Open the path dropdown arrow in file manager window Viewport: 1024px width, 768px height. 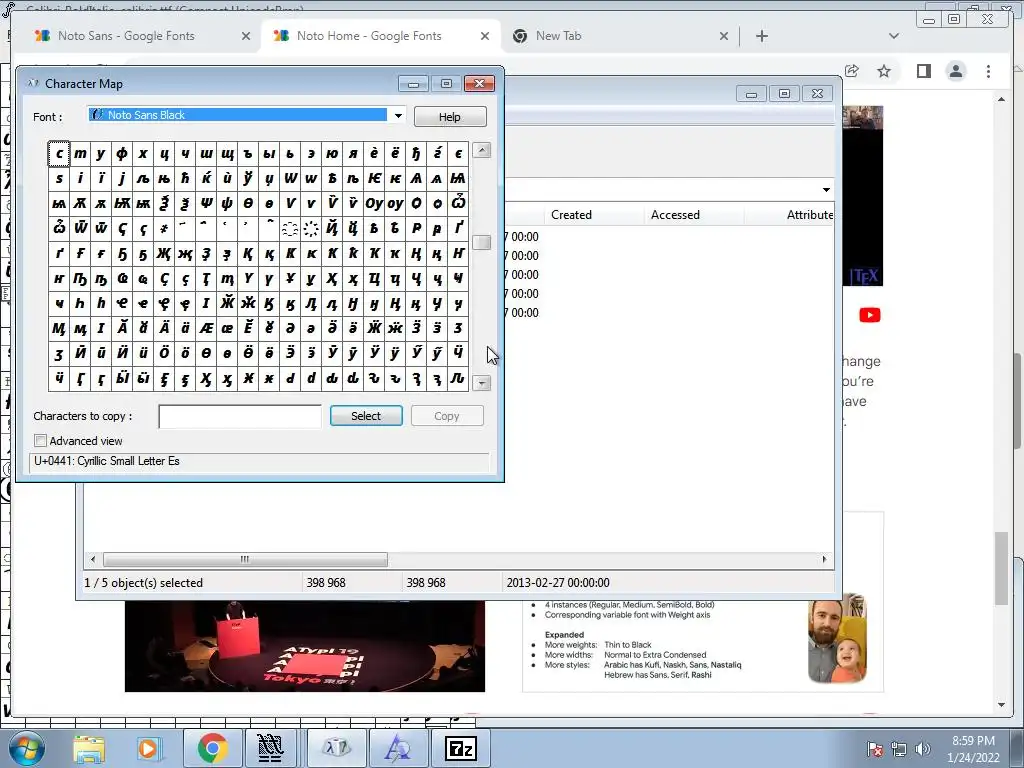pyautogui.click(x=826, y=189)
